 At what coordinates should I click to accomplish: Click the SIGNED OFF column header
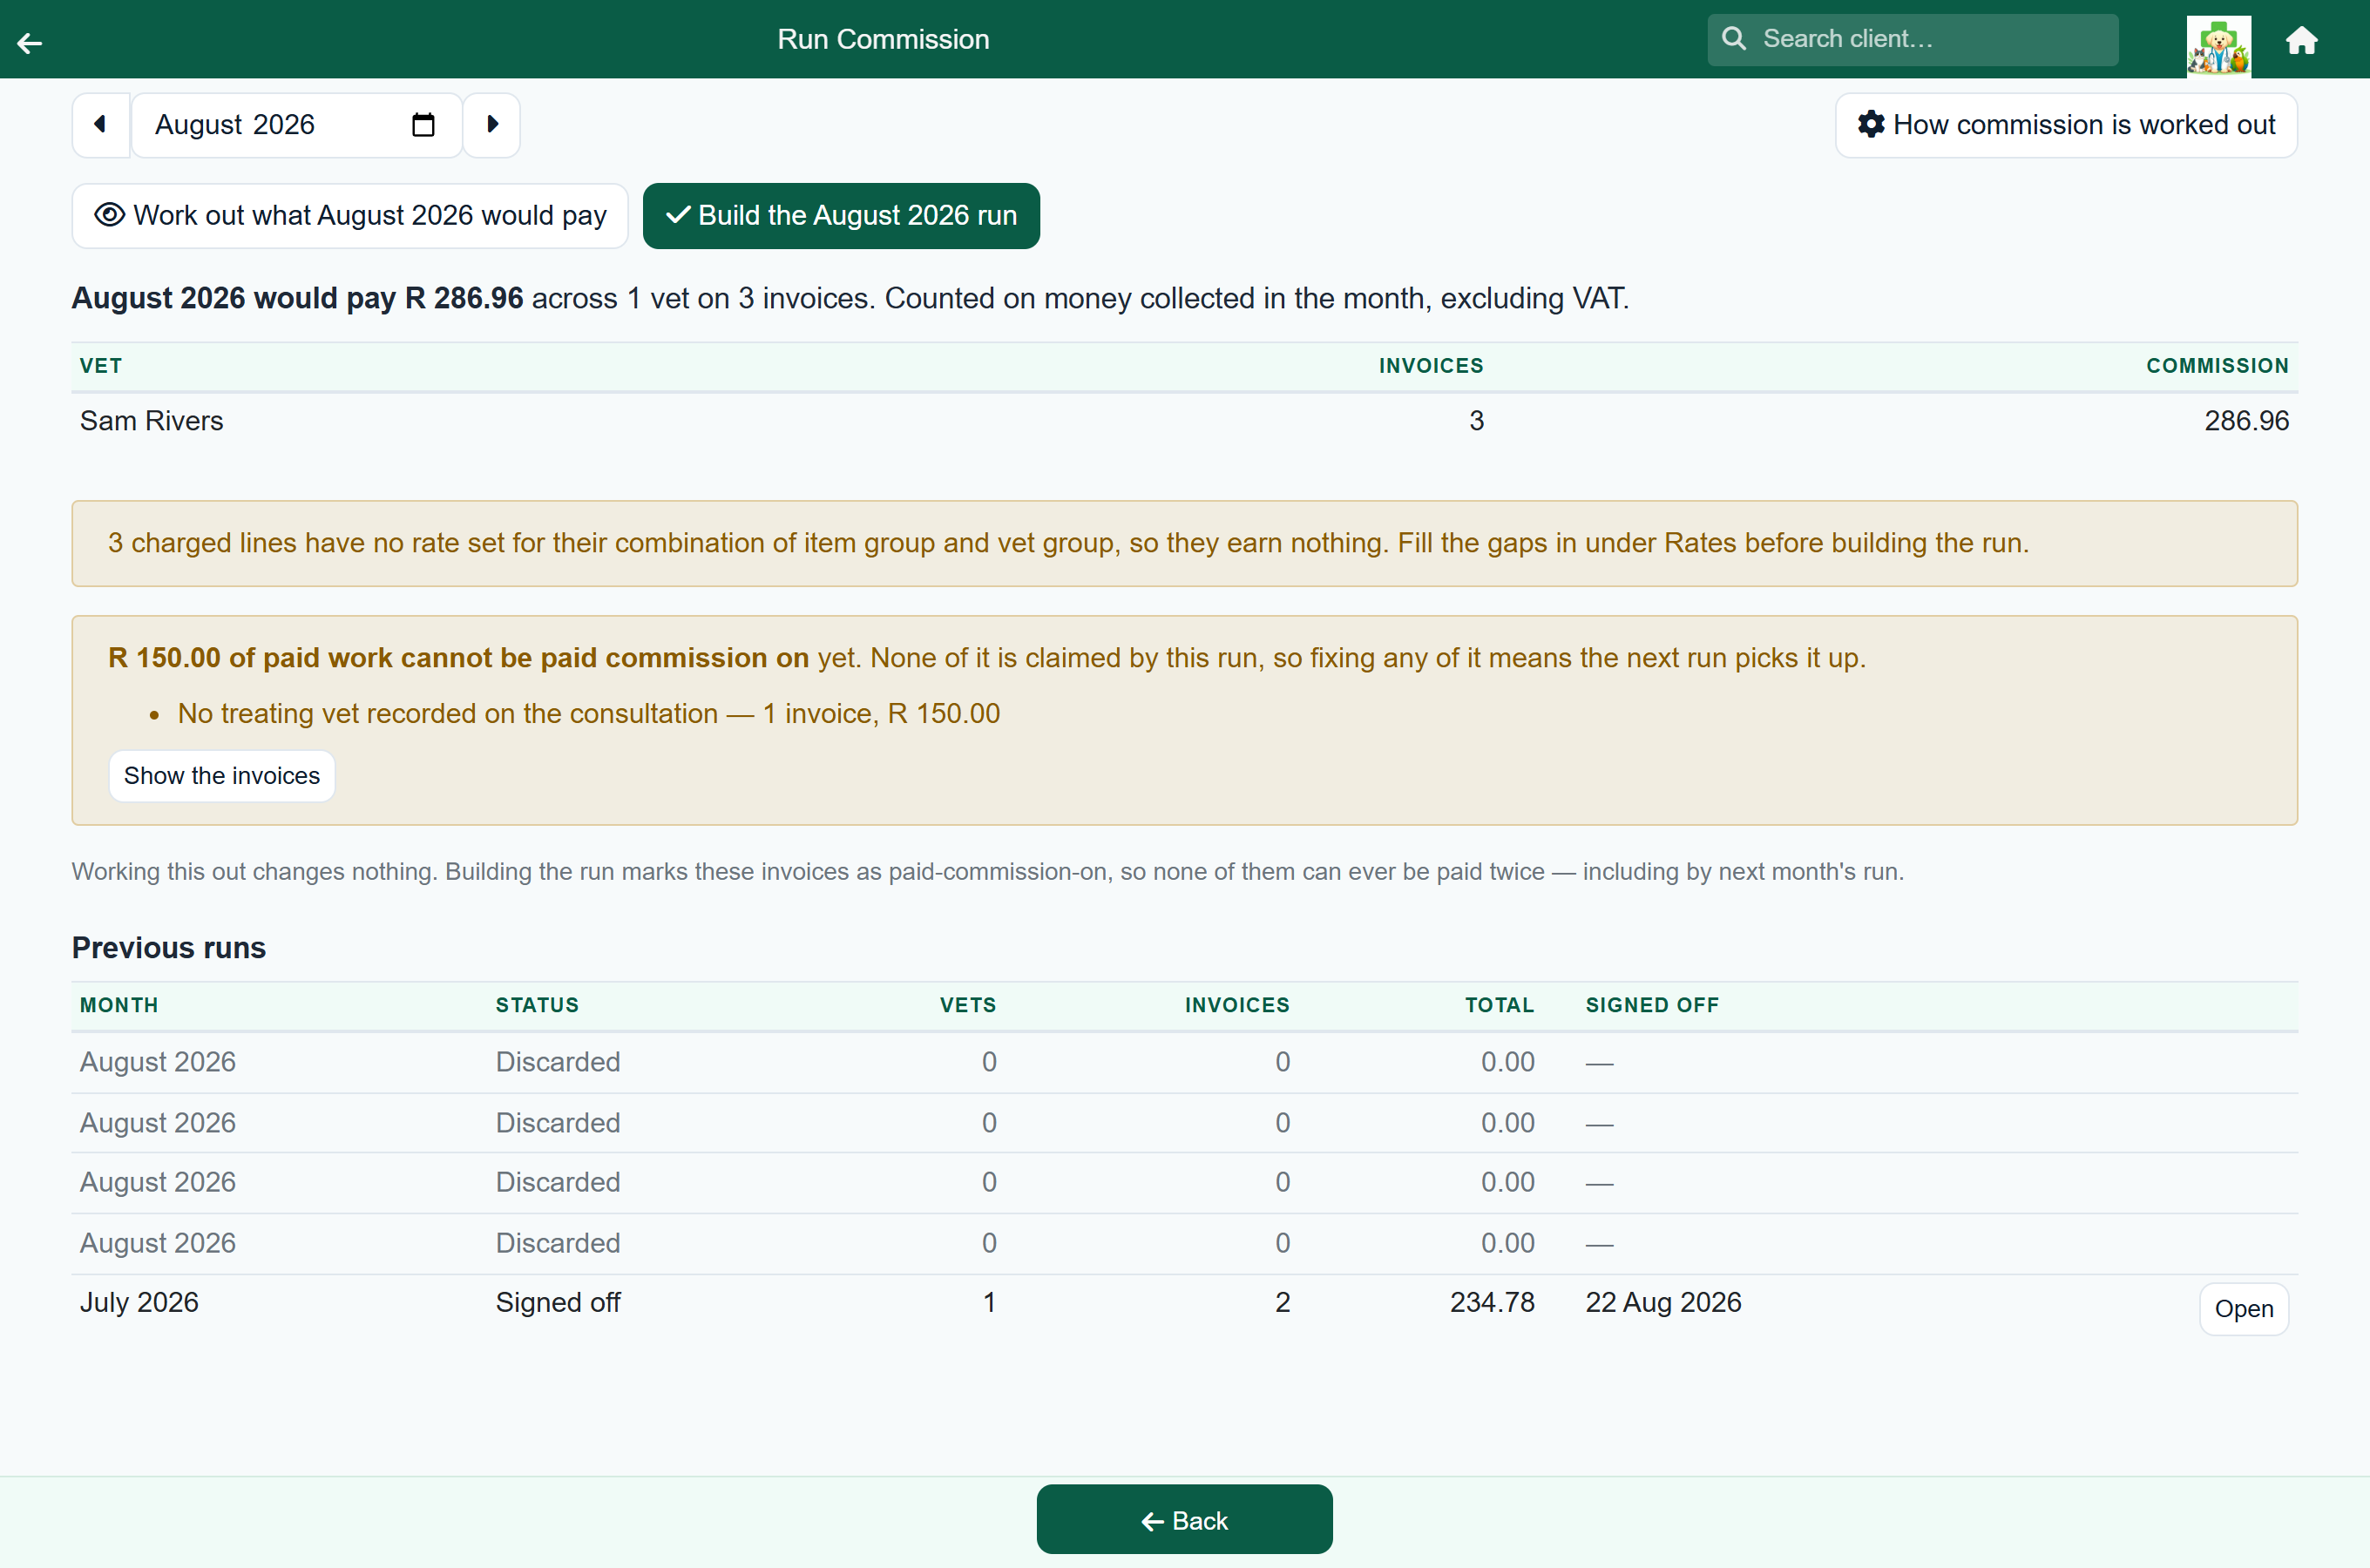(x=1652, y=1005)
